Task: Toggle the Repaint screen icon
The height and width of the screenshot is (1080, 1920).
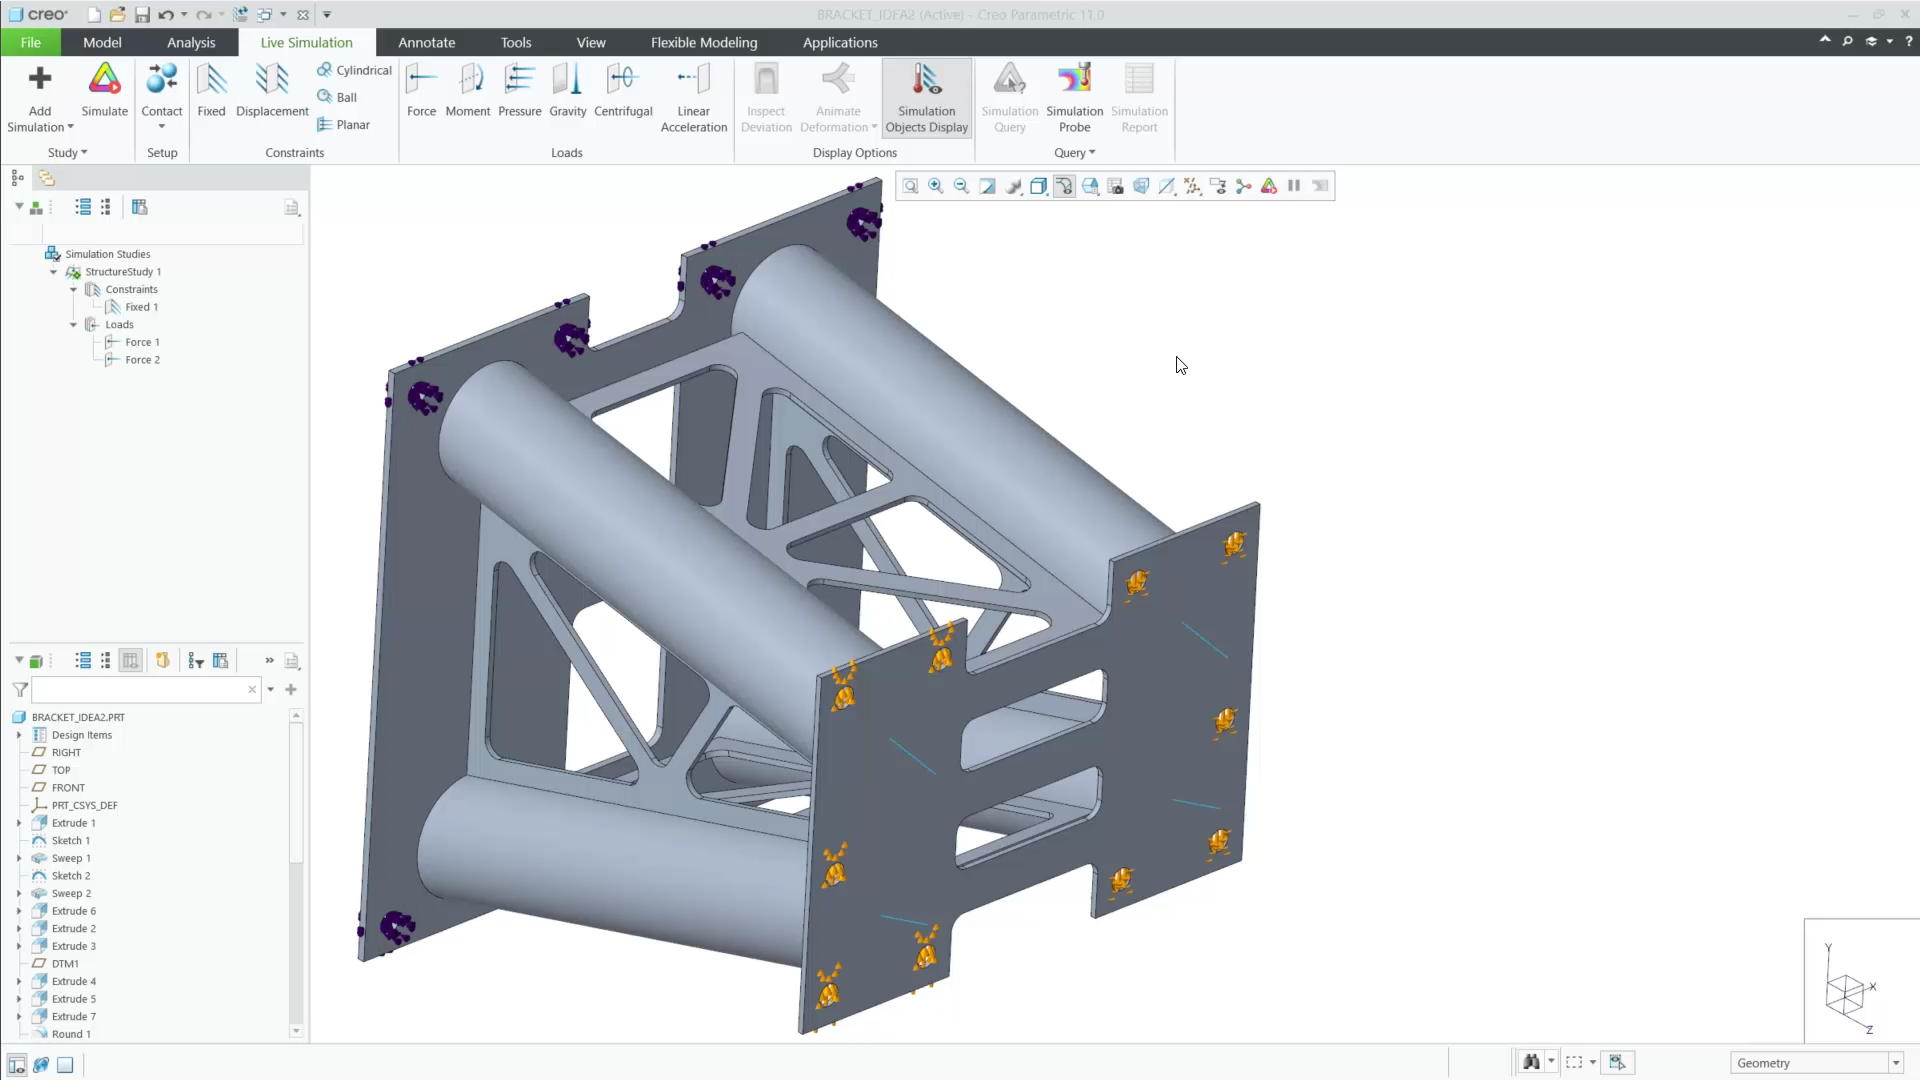Action: click(x=987, y=186)
